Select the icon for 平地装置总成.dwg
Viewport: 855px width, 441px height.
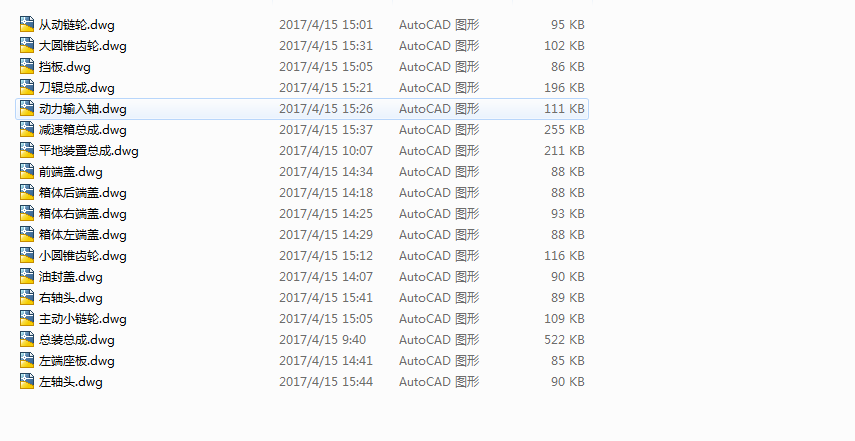point(27,150)
